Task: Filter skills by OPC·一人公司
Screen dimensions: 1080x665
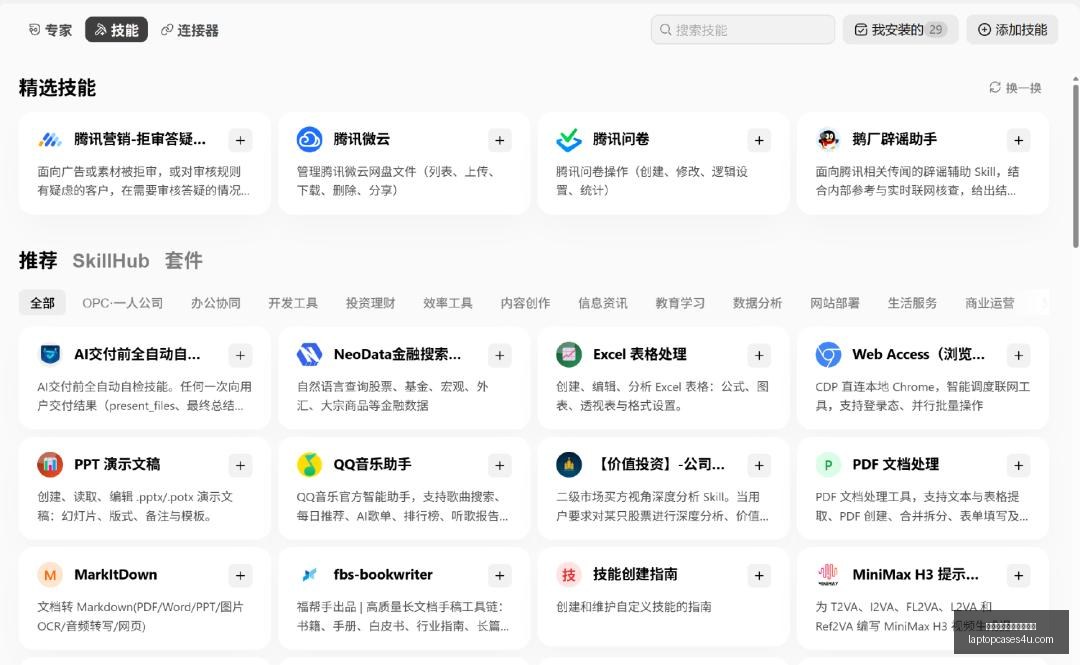Action: click(x=123, y=303)
